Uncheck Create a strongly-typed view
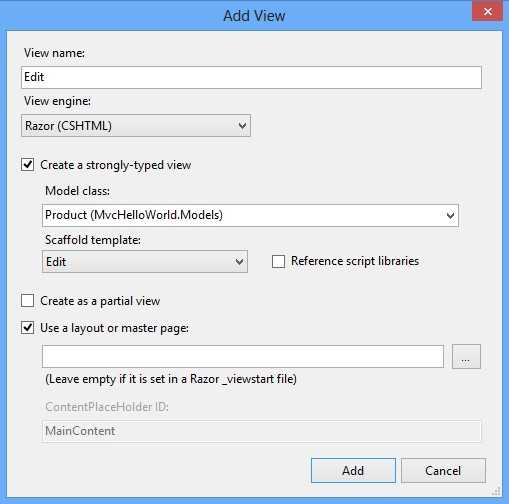 point(27,165)
